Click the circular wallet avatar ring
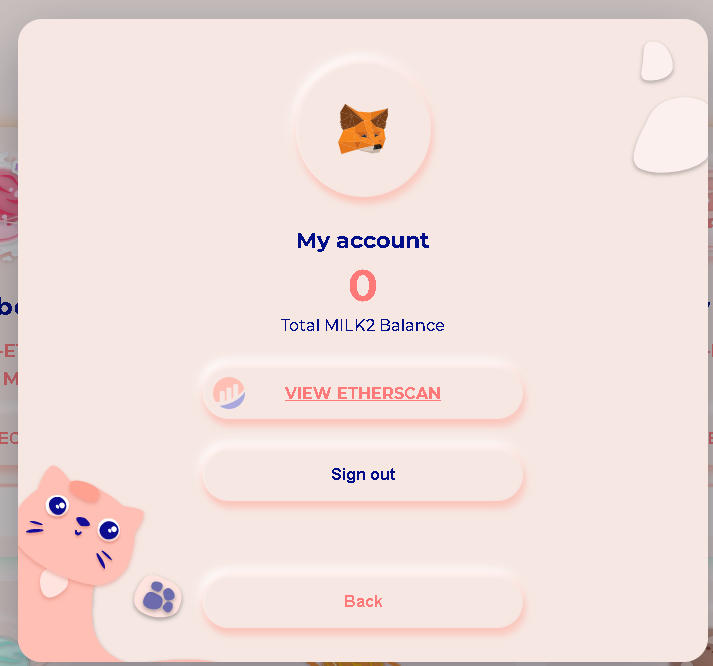 click(x=363, y=129)
